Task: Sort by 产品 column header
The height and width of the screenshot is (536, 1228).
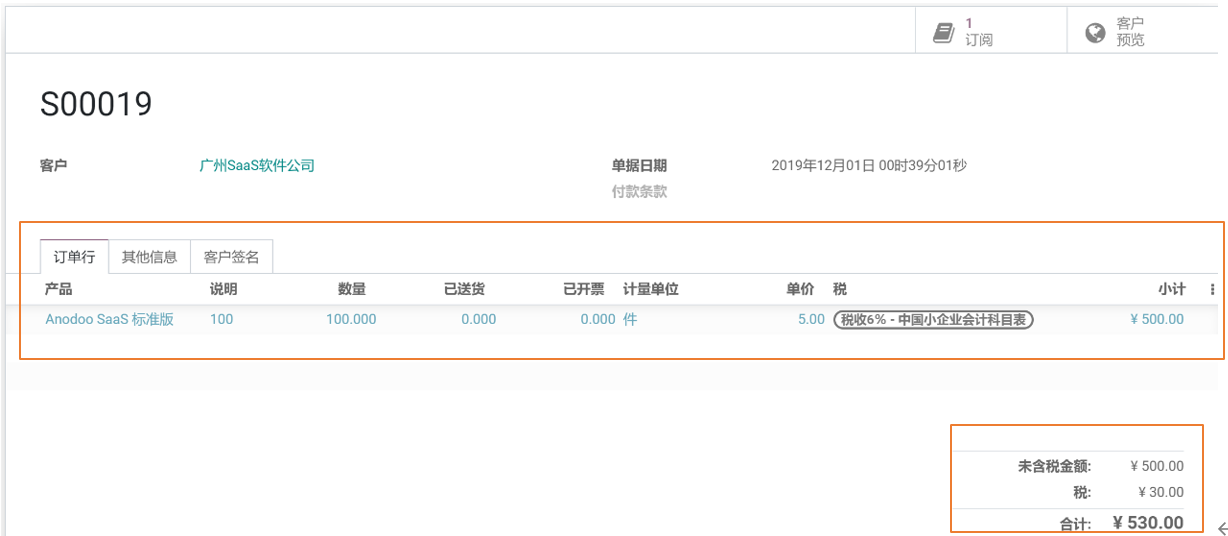Action: click(59, 289)
